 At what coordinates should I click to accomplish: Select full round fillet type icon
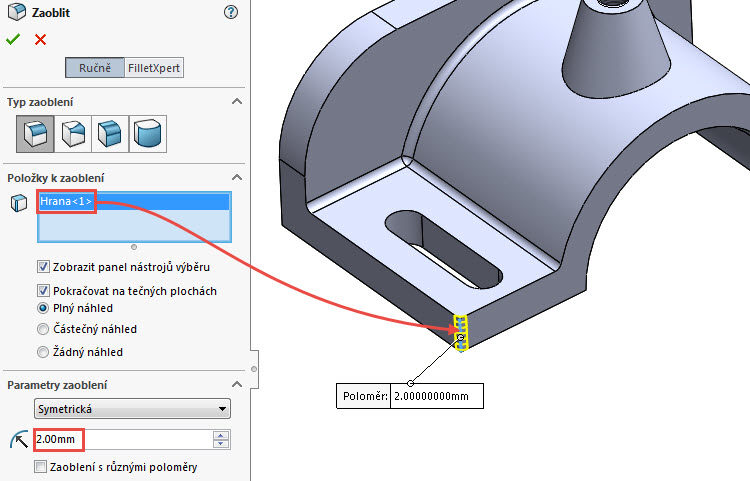148,134
